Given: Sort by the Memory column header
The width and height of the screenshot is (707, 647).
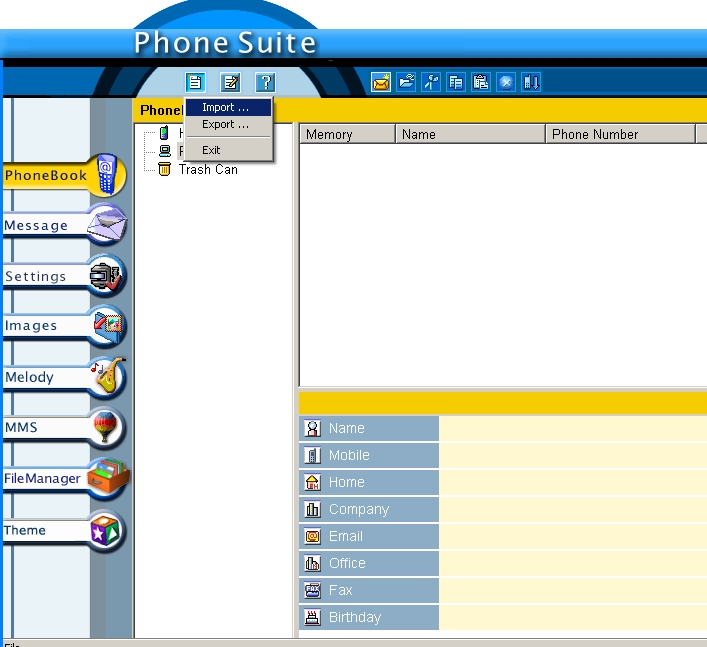Looking at the screenshot, I should point(347,134).
